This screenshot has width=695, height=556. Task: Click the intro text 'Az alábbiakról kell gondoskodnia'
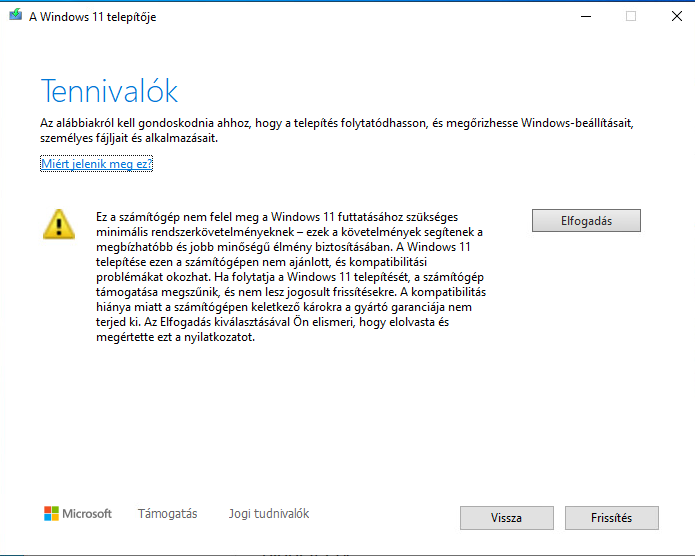(337, 130)
